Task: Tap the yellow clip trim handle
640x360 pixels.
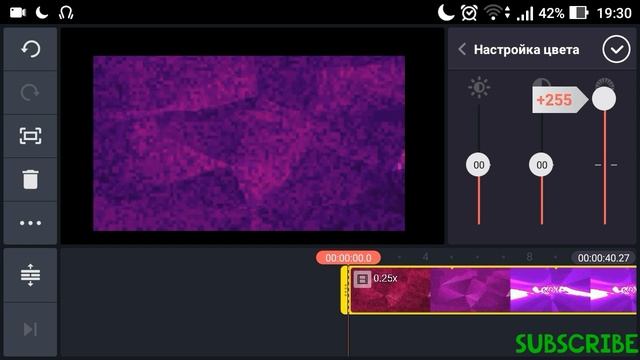Action: (344, 290)
